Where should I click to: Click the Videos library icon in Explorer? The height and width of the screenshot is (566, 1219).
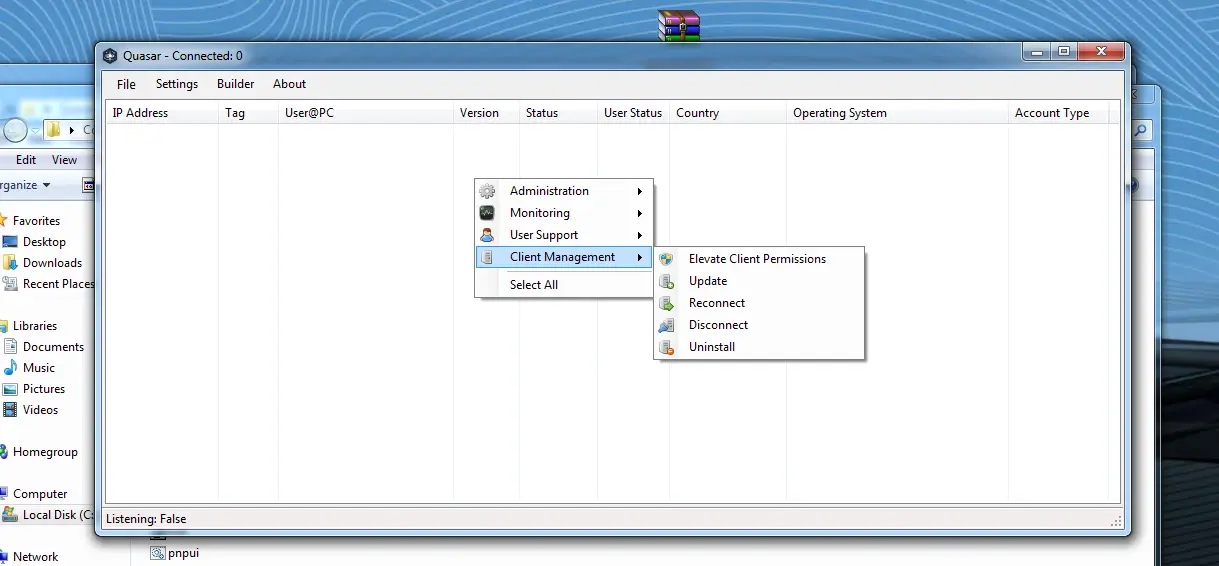tap(9, 410)
